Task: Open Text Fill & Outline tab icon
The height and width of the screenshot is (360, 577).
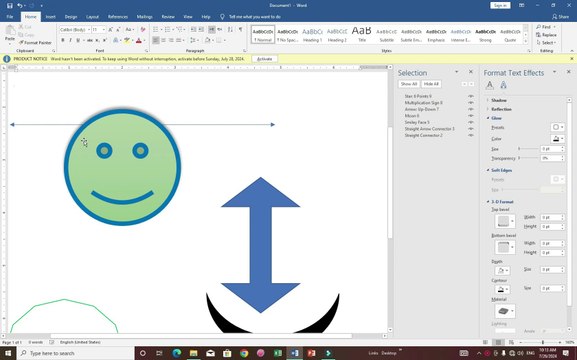Action: [489, 85]
